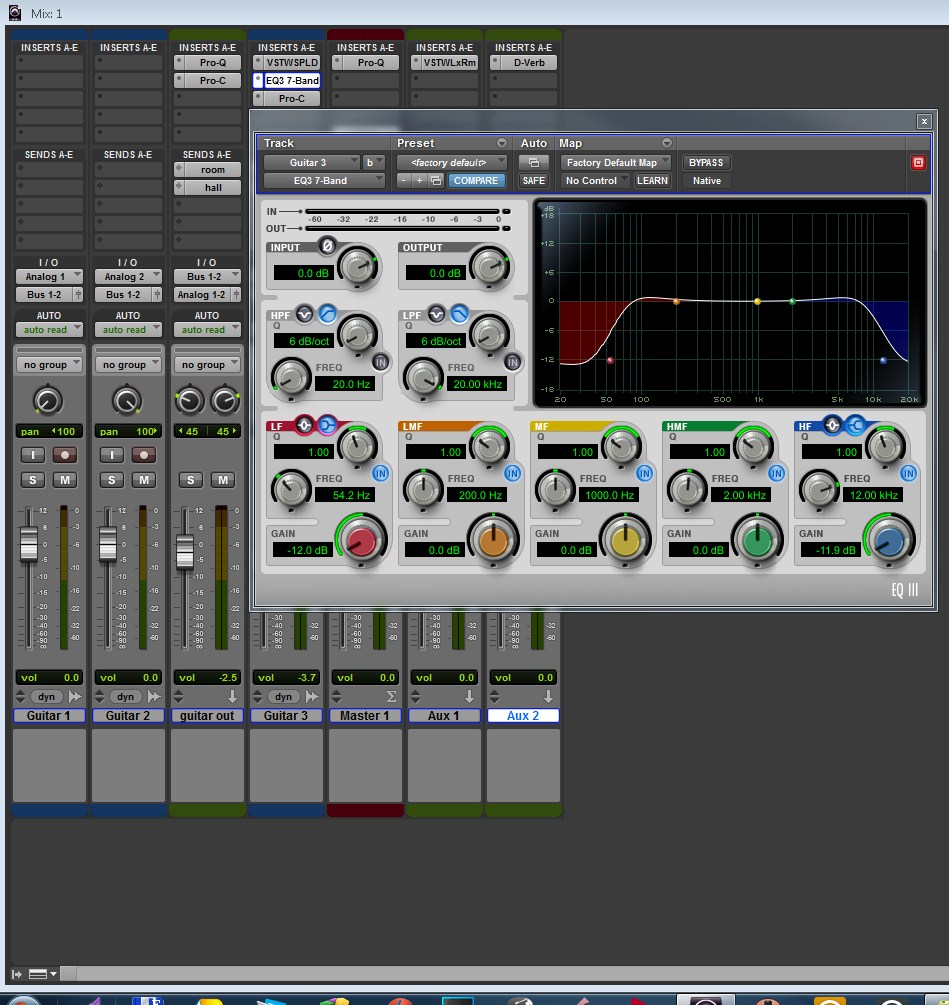949x1005 pixels.
Task: Open the Map menu arrow
Action: click(x=667, y=143)
